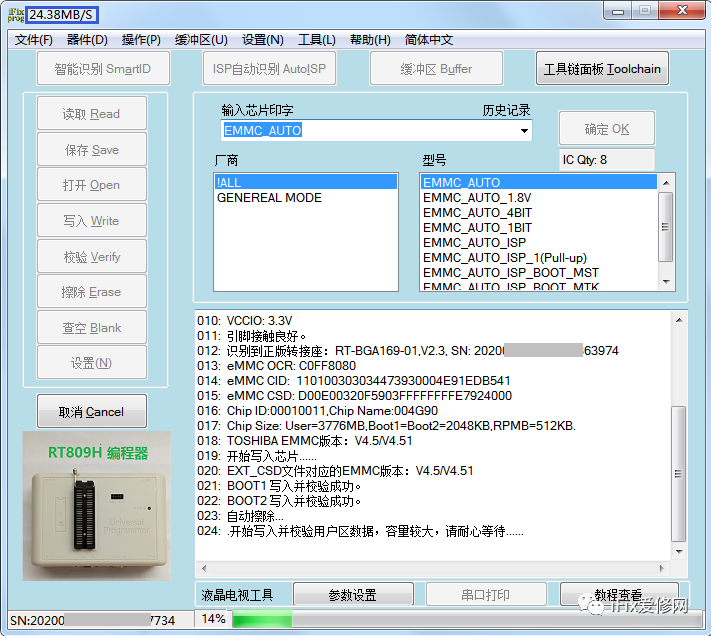711x636 pixels.
Task: Select EMMC_AUTO in the model list
Action: click(539, 182)
